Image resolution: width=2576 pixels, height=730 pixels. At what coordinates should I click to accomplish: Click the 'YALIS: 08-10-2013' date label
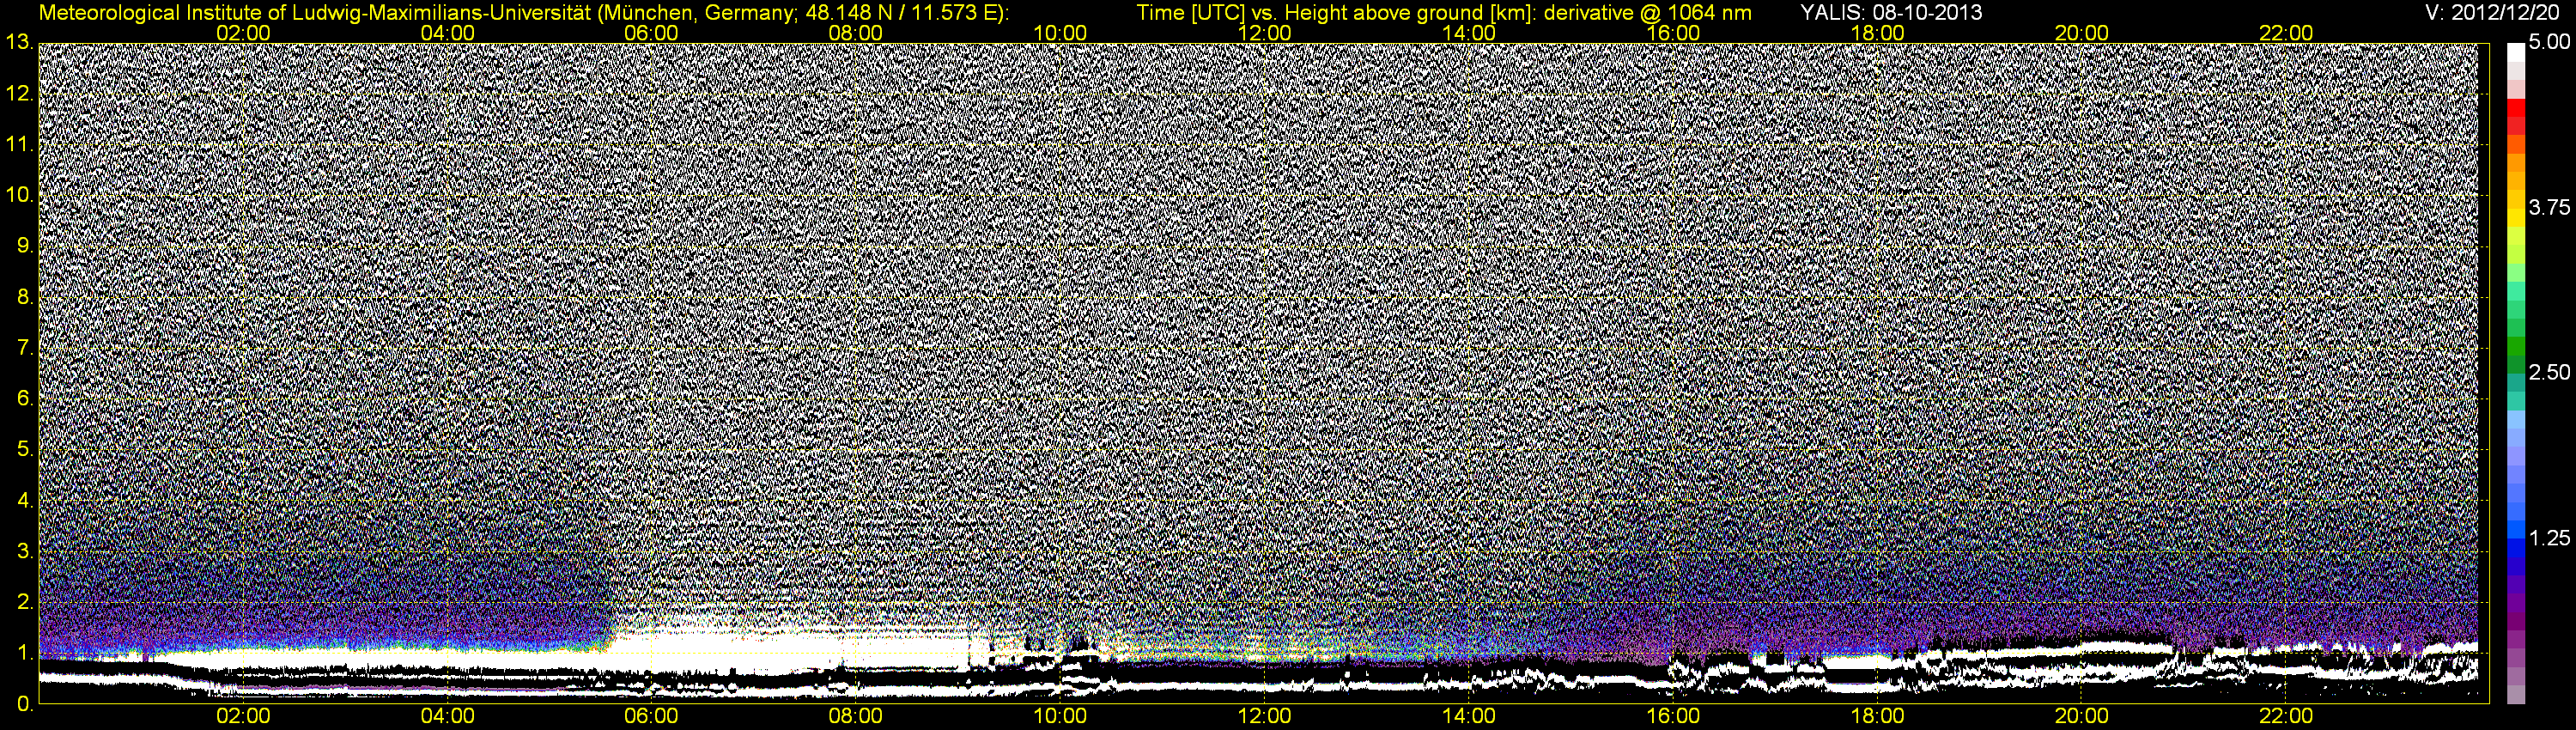coord(1891,13)
